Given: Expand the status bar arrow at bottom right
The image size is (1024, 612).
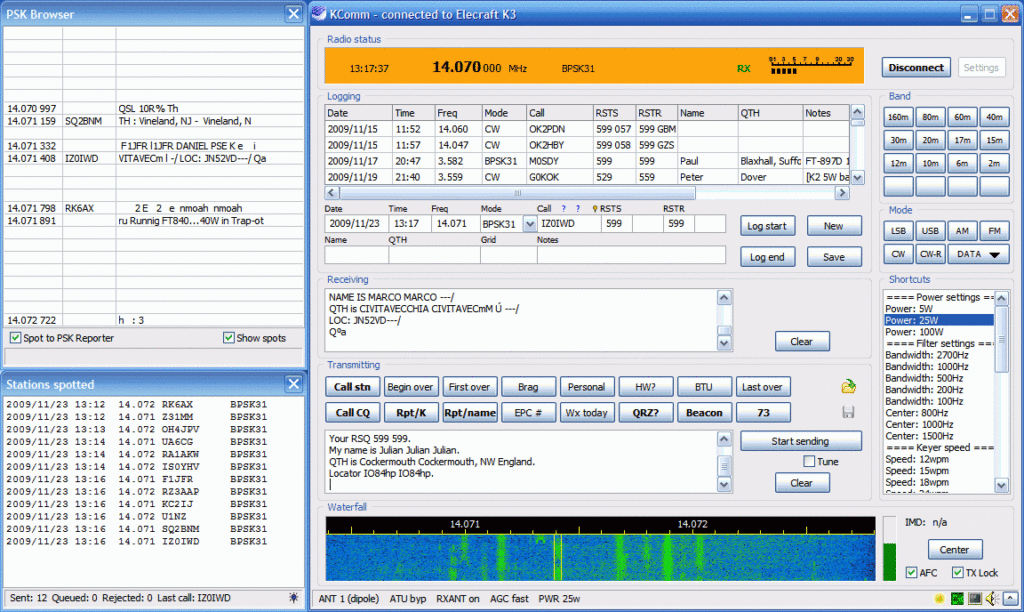Looking at the screenshot, I should pyautogui.click(x=1009, y=598).
